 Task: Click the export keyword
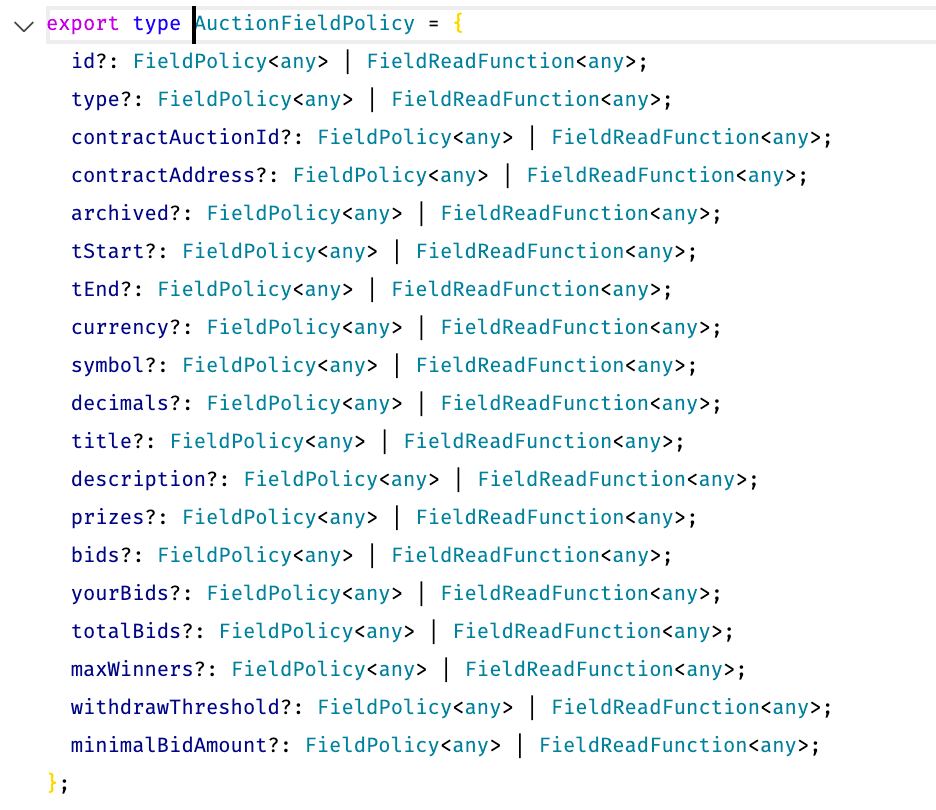point(83,23)
